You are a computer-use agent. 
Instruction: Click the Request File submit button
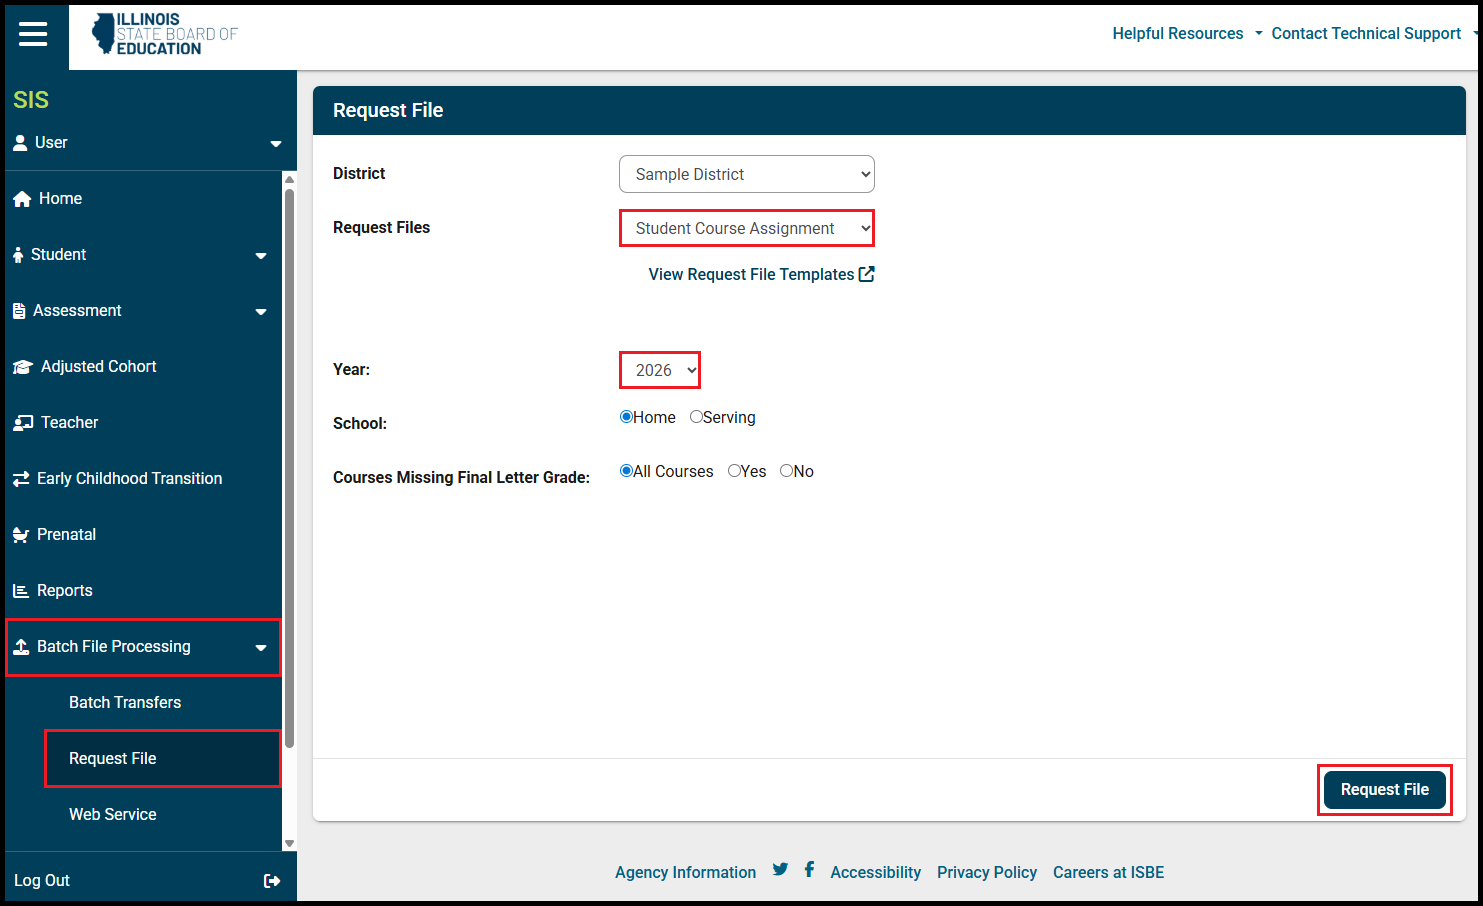pos(1384,790)
